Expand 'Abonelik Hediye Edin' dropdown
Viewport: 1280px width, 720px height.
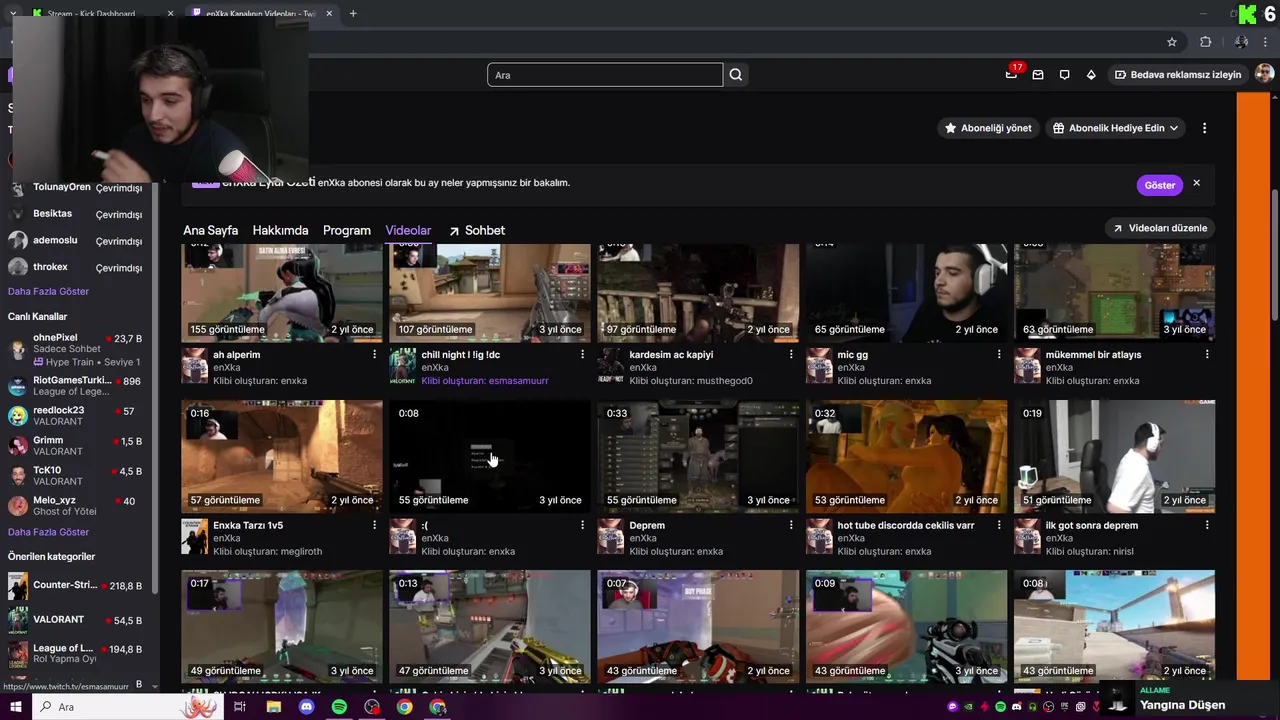(1115, 128)
